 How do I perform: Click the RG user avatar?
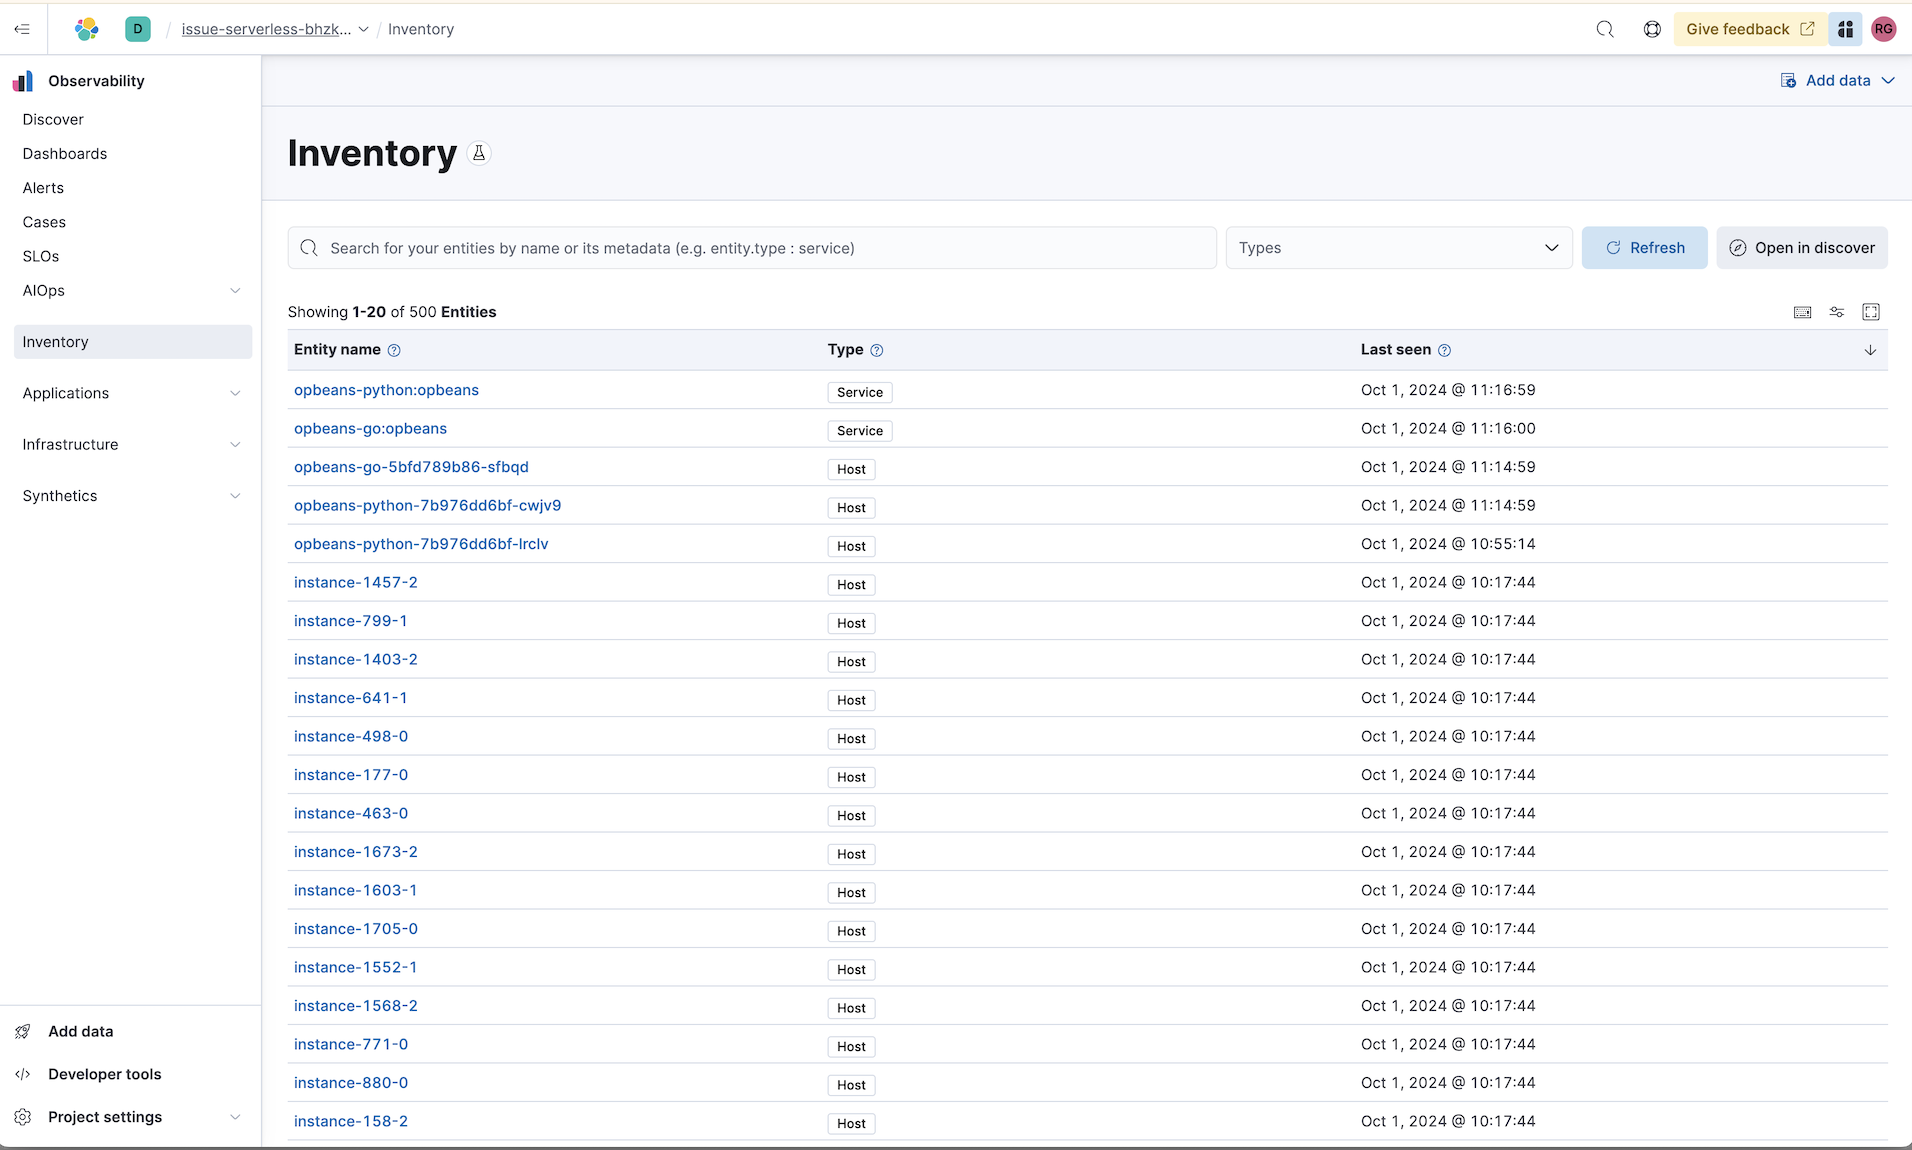[1884, 29]
